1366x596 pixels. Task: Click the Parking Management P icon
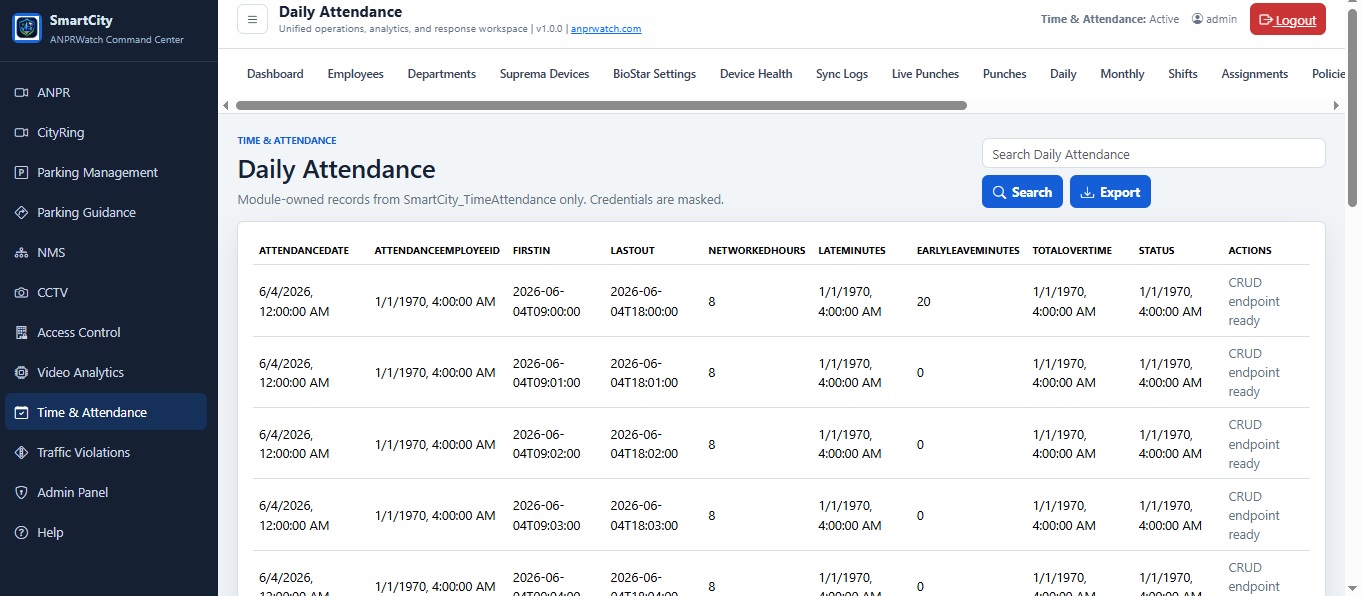pos(21,172)
